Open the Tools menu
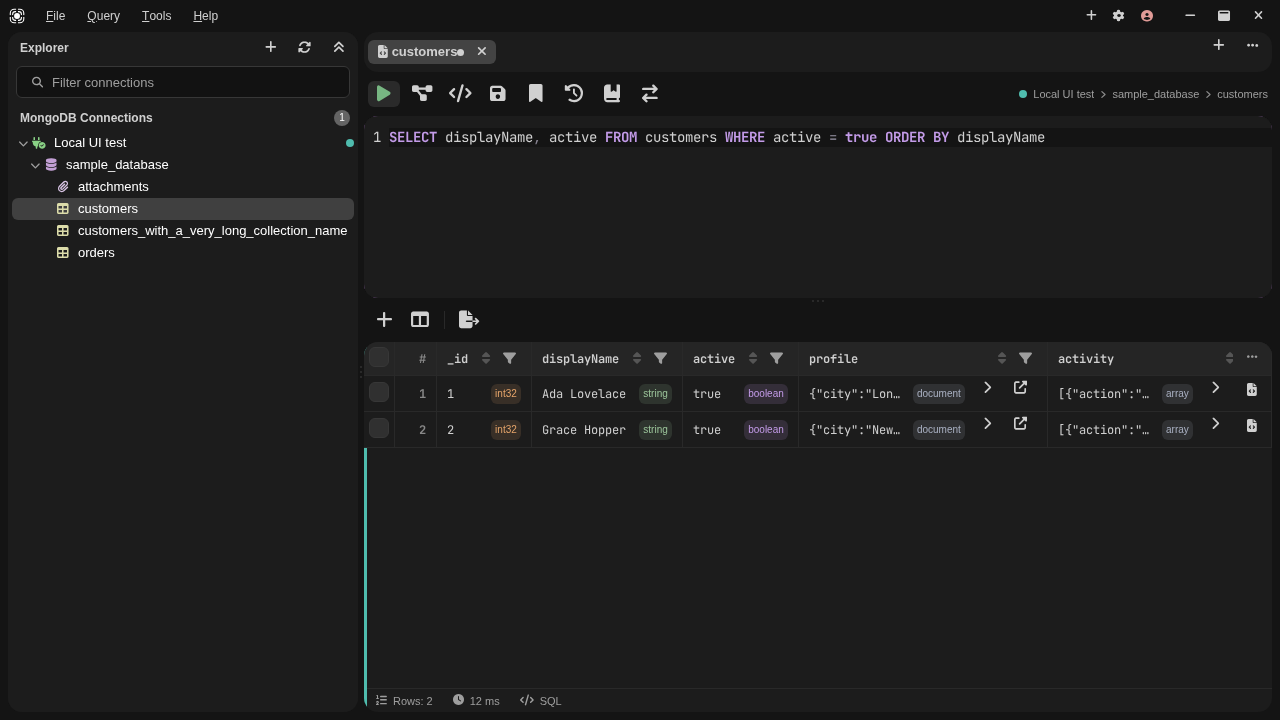Screen dimensions: 1280x720 tap(156, 16)
